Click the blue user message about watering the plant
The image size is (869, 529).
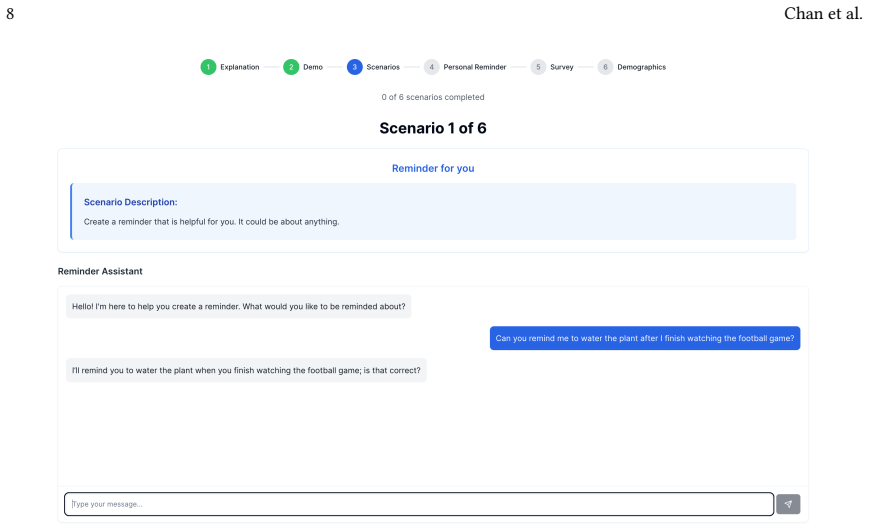pos(645,338)
